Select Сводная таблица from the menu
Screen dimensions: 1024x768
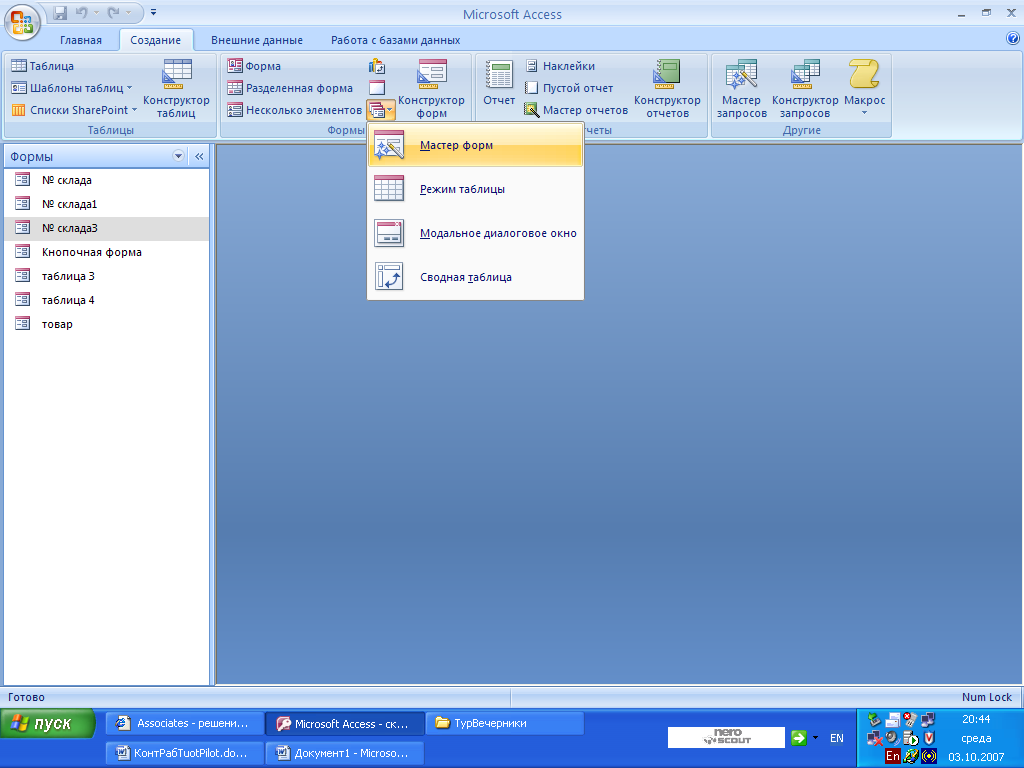[x=475, y=277]
